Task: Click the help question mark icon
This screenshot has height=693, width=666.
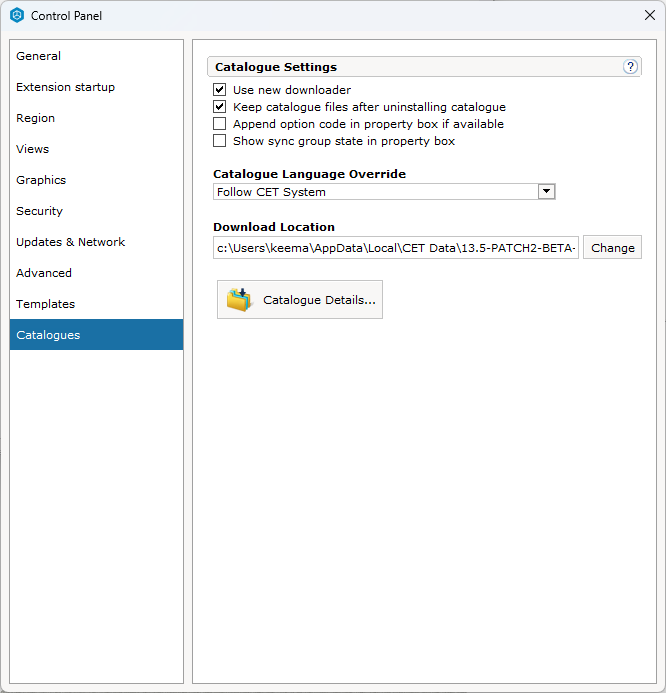Action: click(630, 67)
